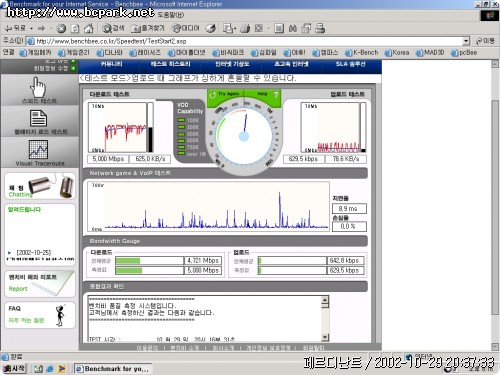Viewport: 500px width, 375px height.
Task: Open the Report banner link
Action: point(40,284)
